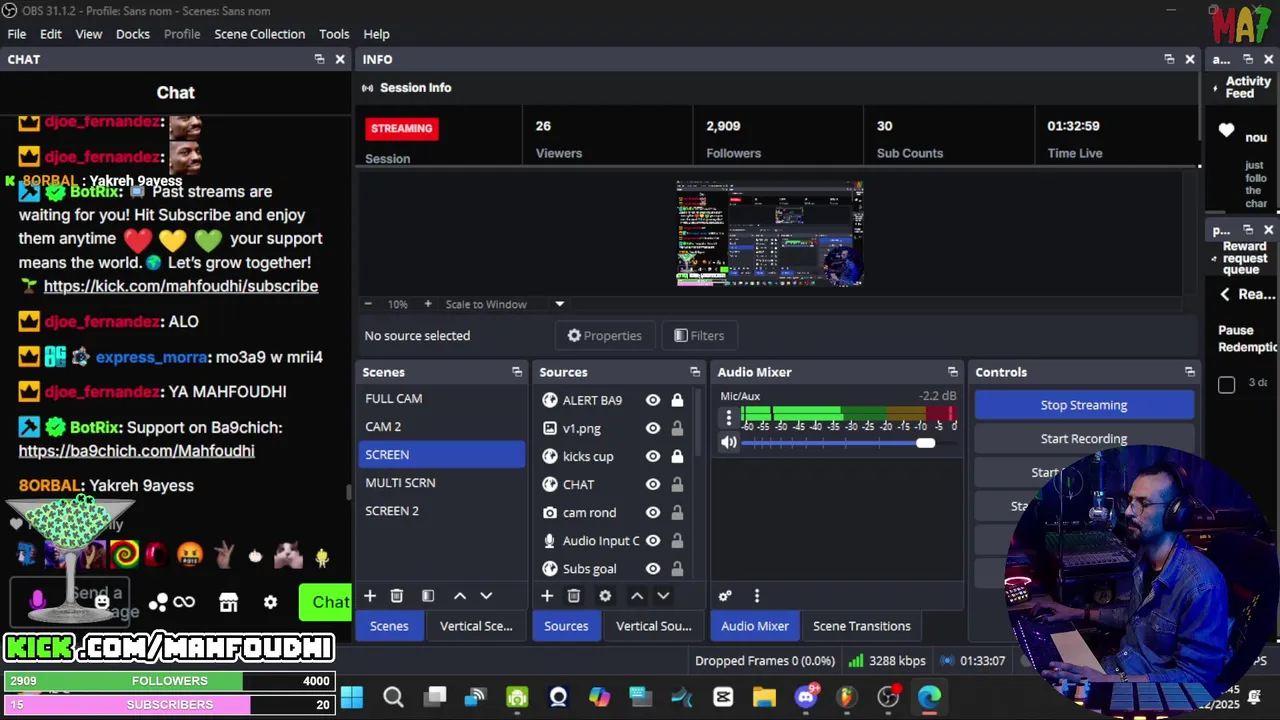The image size is (1280, 720).
Task: Click the stream preview thumbnail
Action: coord(769,234)
